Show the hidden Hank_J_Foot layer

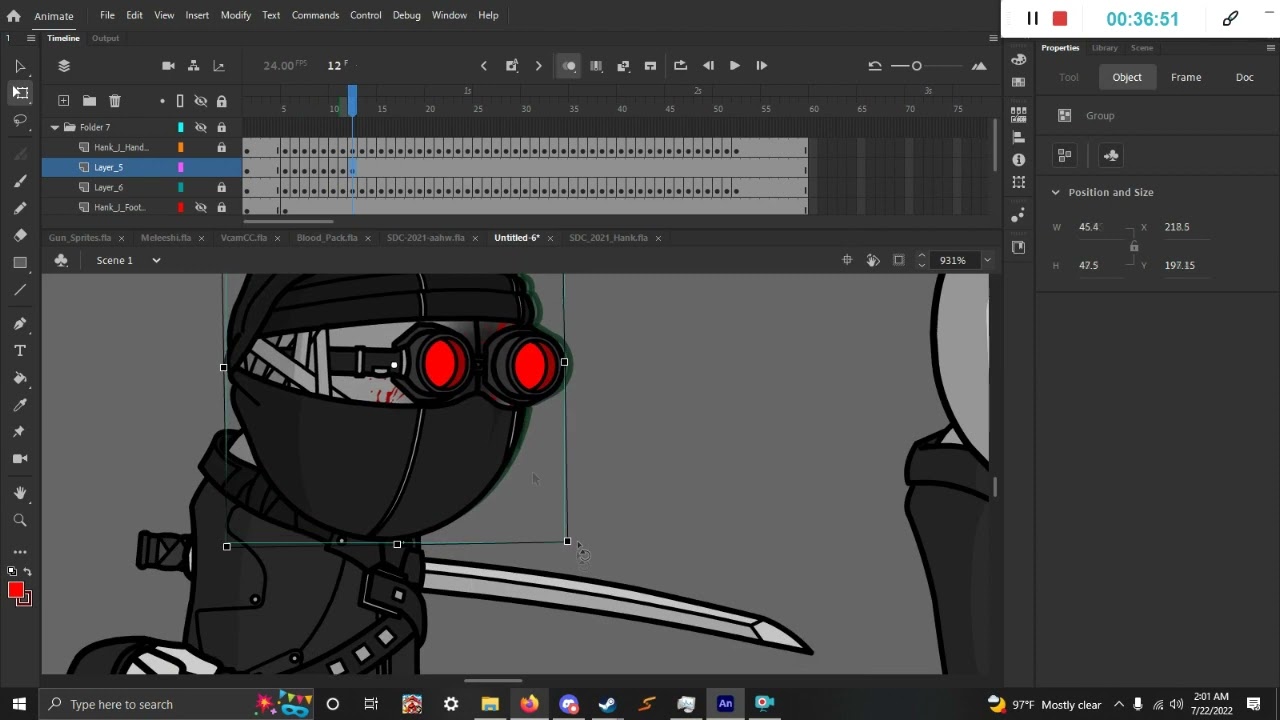click(200, 207)
